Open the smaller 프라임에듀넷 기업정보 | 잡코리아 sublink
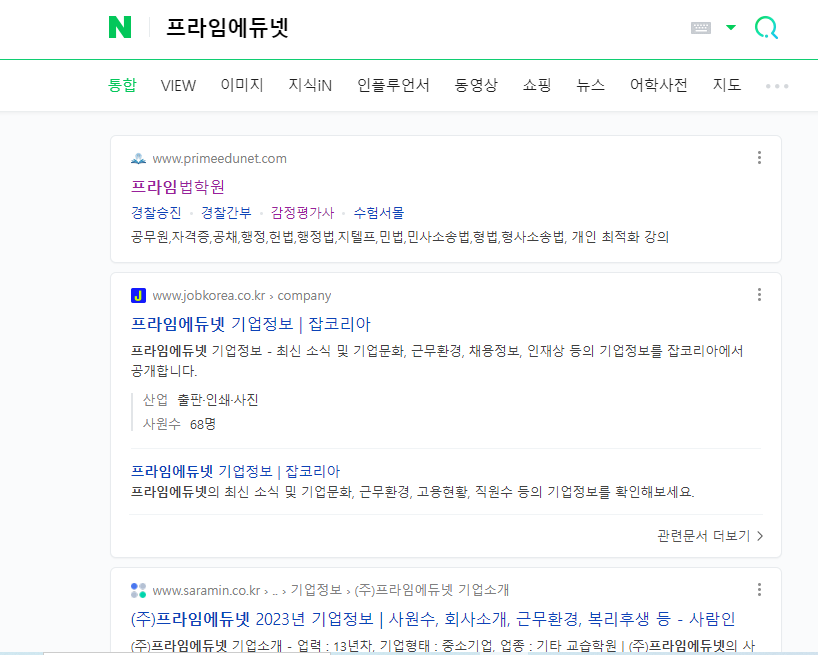Image resolution: width=818 pixels, height=655 pixels. click(235, 471)
